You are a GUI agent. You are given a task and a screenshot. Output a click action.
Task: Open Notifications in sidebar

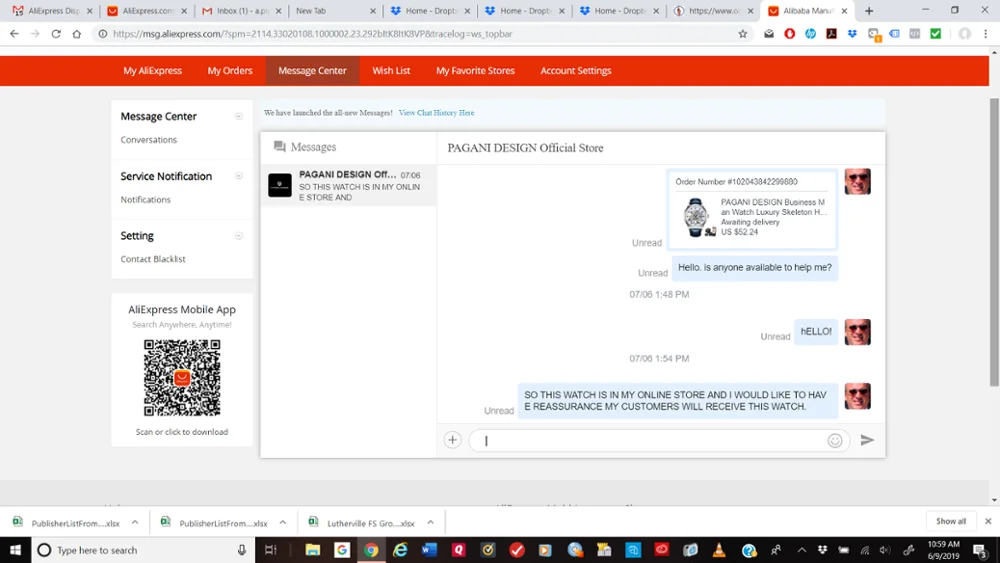(x=145, y=200)
